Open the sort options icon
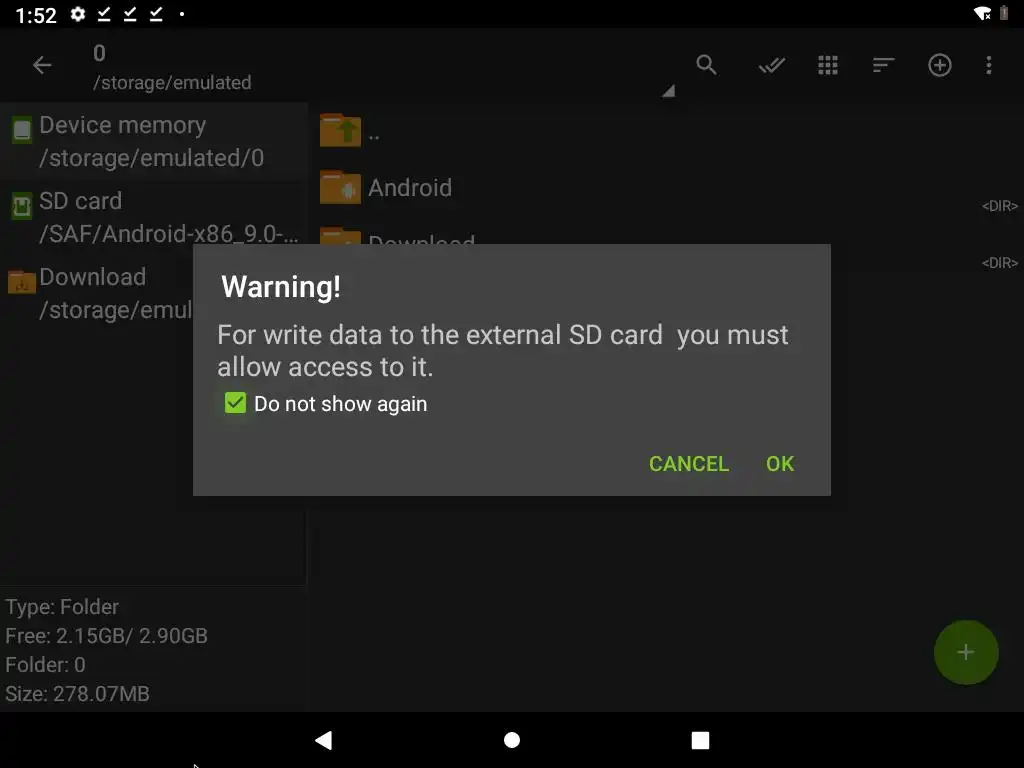 (883, 65)
